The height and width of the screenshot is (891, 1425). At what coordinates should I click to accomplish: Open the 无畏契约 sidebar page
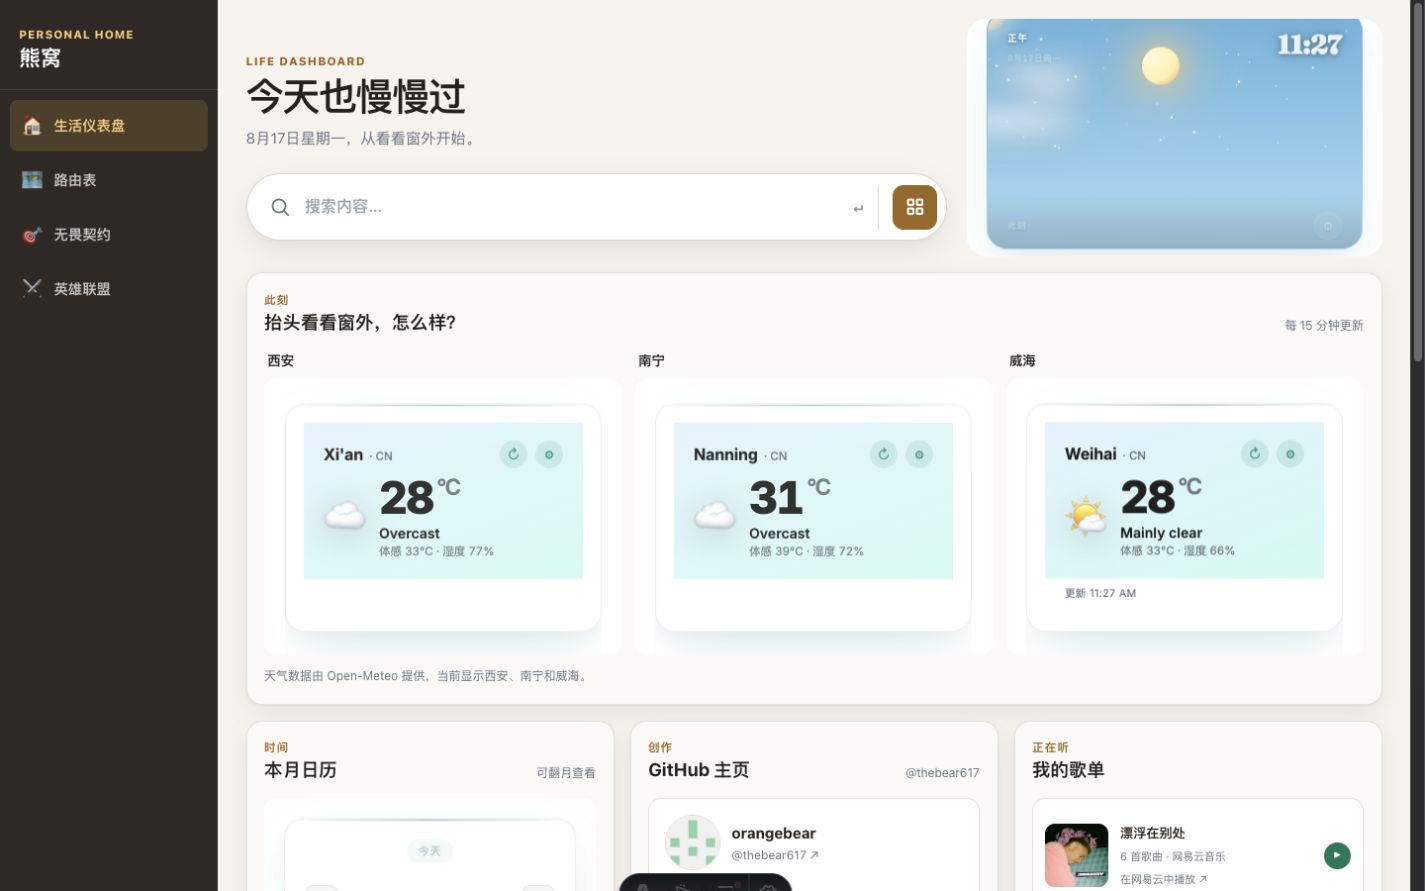pyautogui.click(x=109, y=234)
